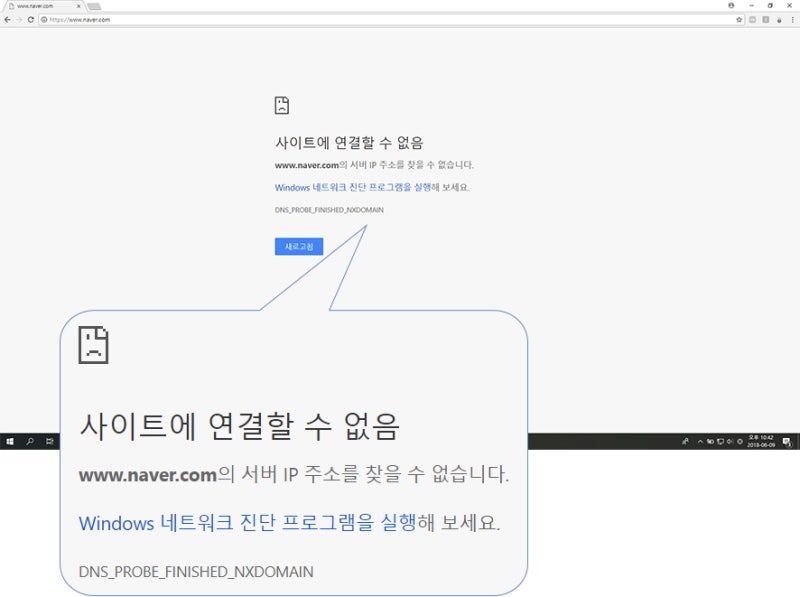Click the DNS_PROBE_FINISHED_NXDOMAIN error code on the page
800x597 pixels.
(329, 210)
